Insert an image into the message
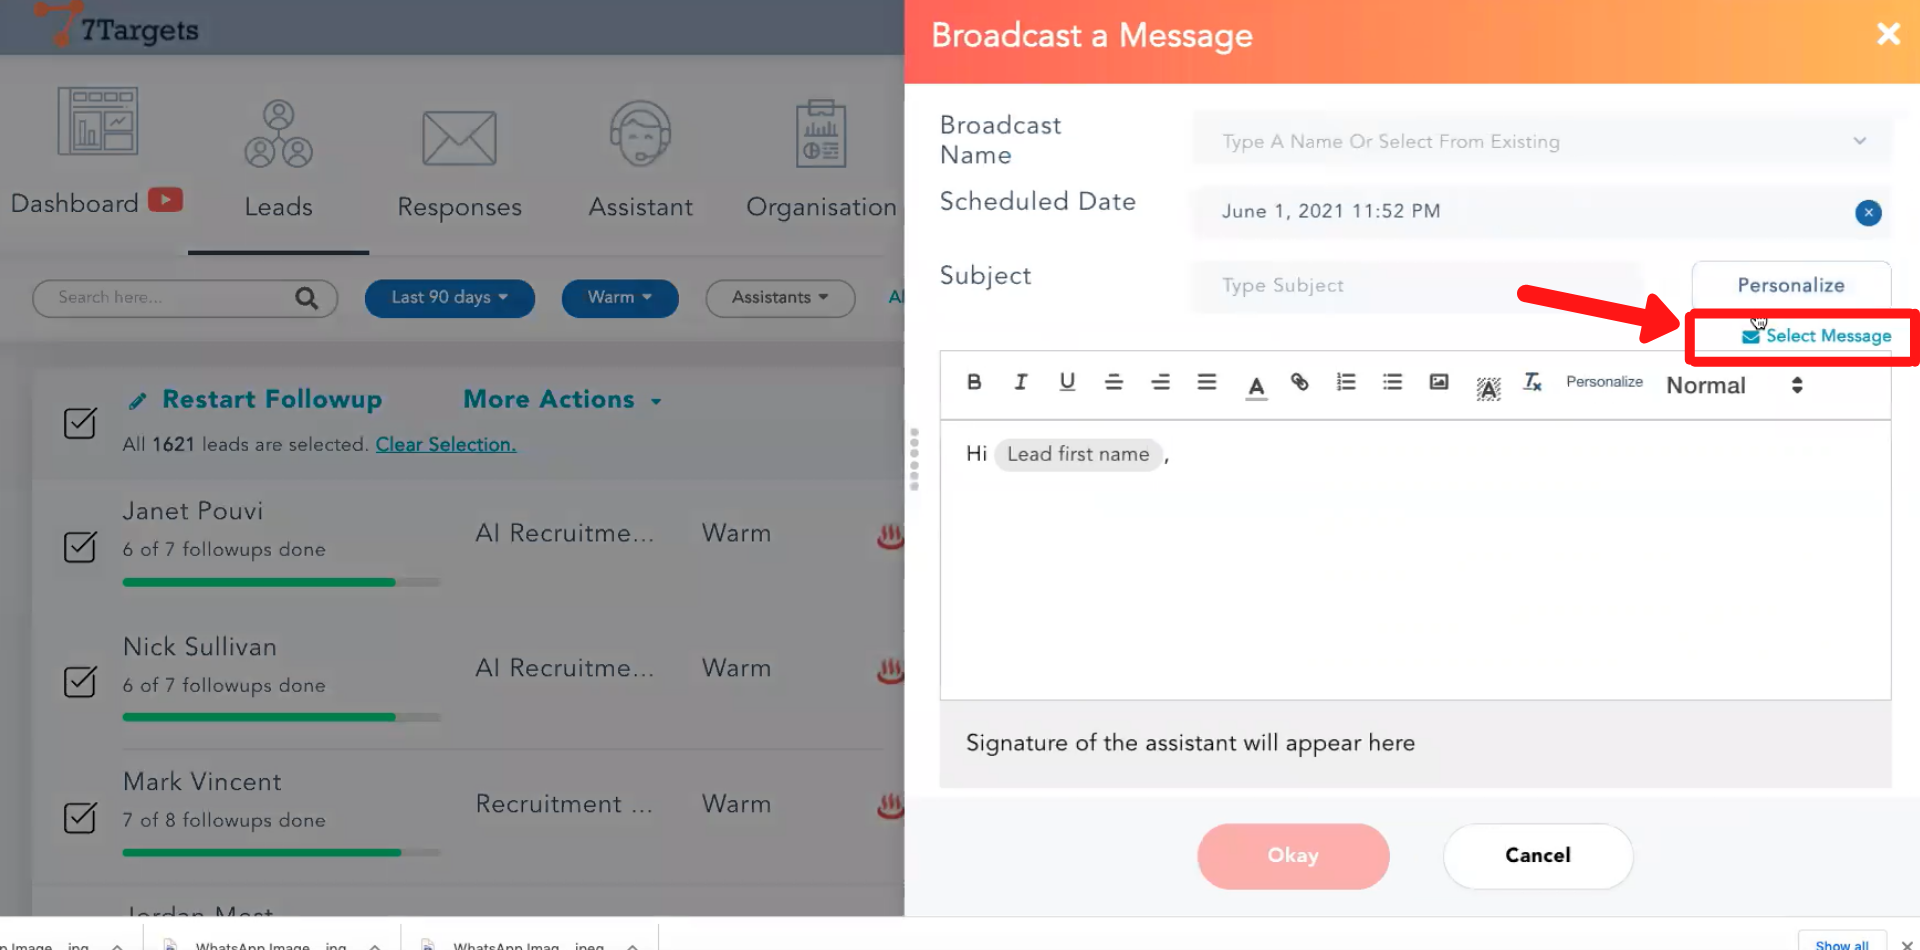 (x=1438, y=382)
